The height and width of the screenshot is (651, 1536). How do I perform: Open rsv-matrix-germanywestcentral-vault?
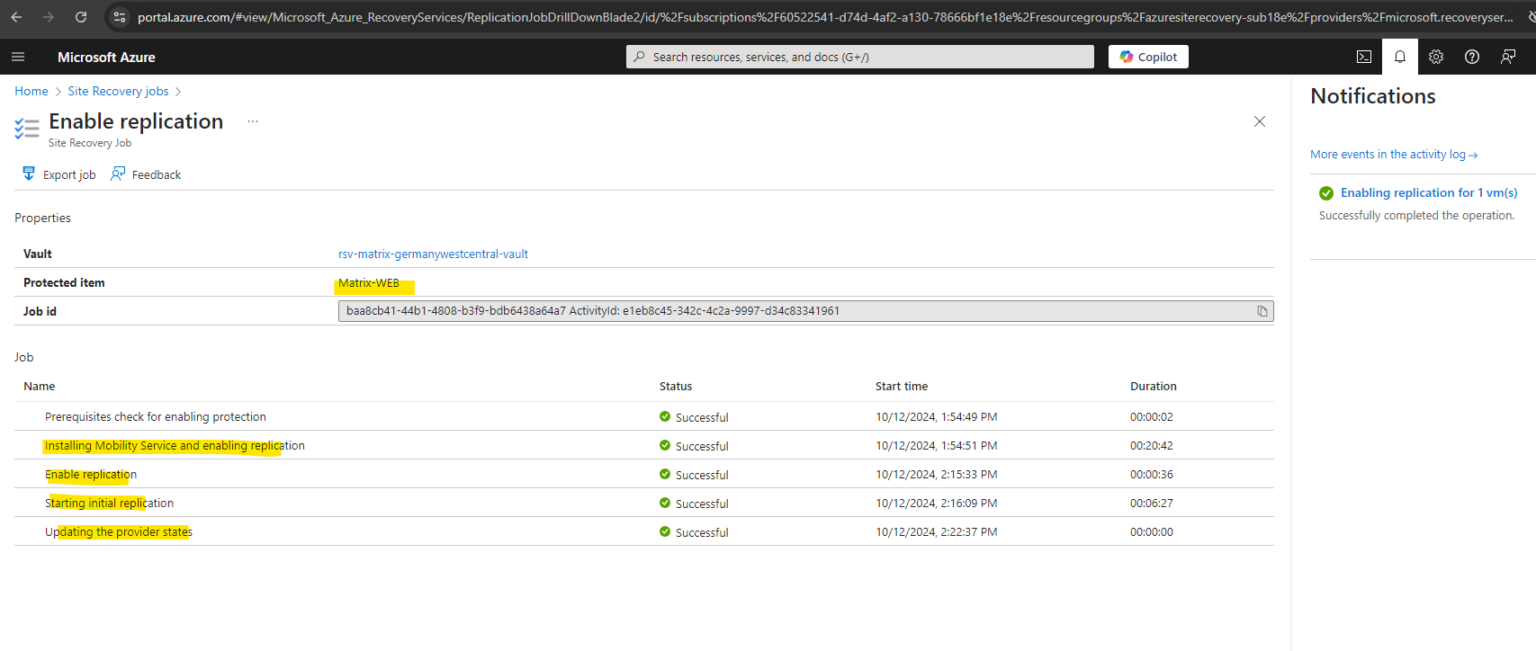click(433, 254)
